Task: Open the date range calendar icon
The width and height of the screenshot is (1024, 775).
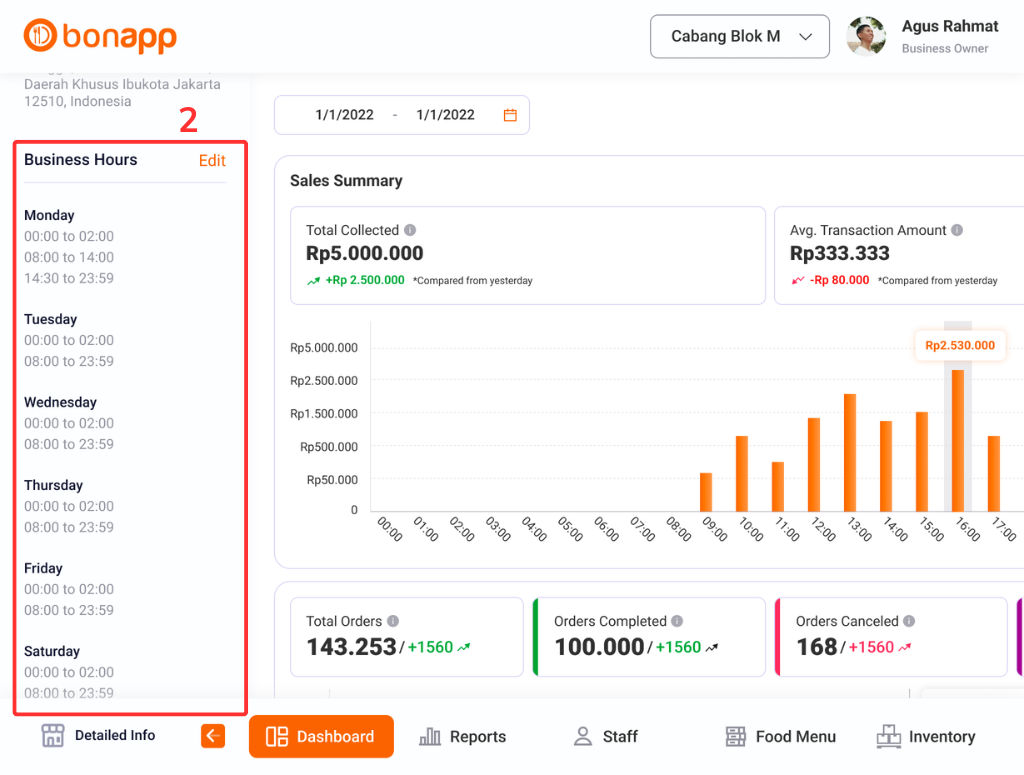Action: pos(510,115)
